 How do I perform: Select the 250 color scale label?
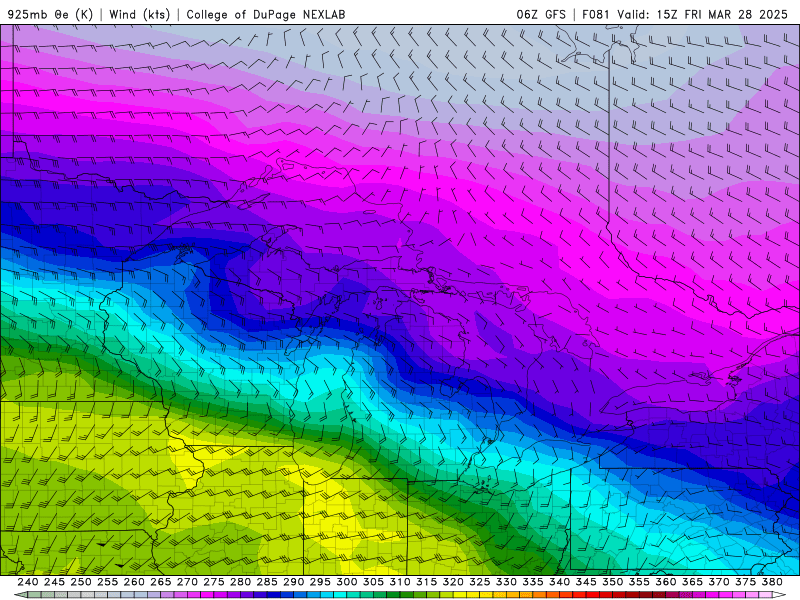pos(81,582)
